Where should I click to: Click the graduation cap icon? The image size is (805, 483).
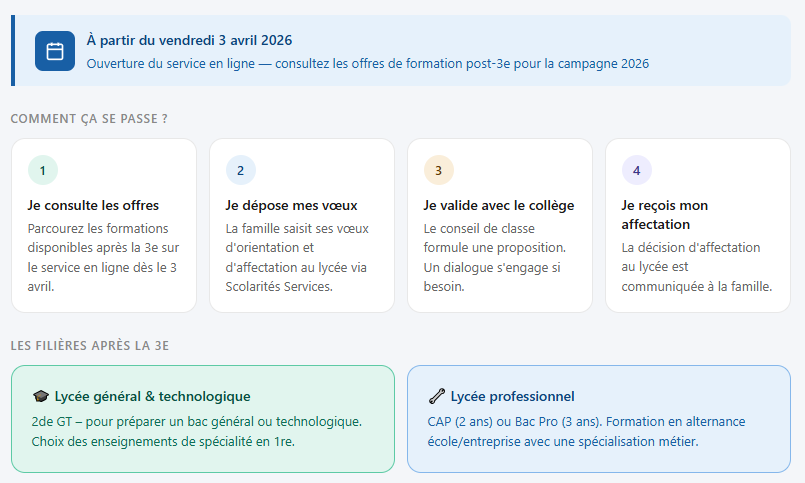point(41,397)
